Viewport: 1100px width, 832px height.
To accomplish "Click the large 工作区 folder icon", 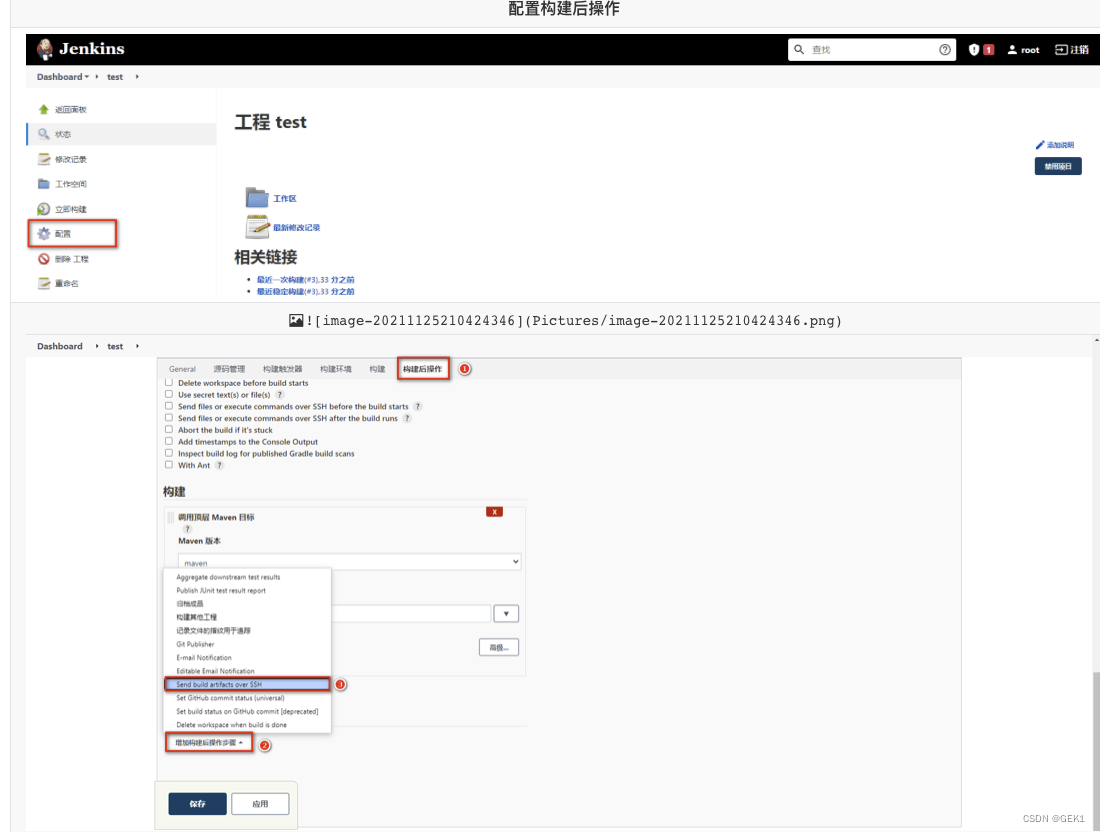I will click(257, 198).
